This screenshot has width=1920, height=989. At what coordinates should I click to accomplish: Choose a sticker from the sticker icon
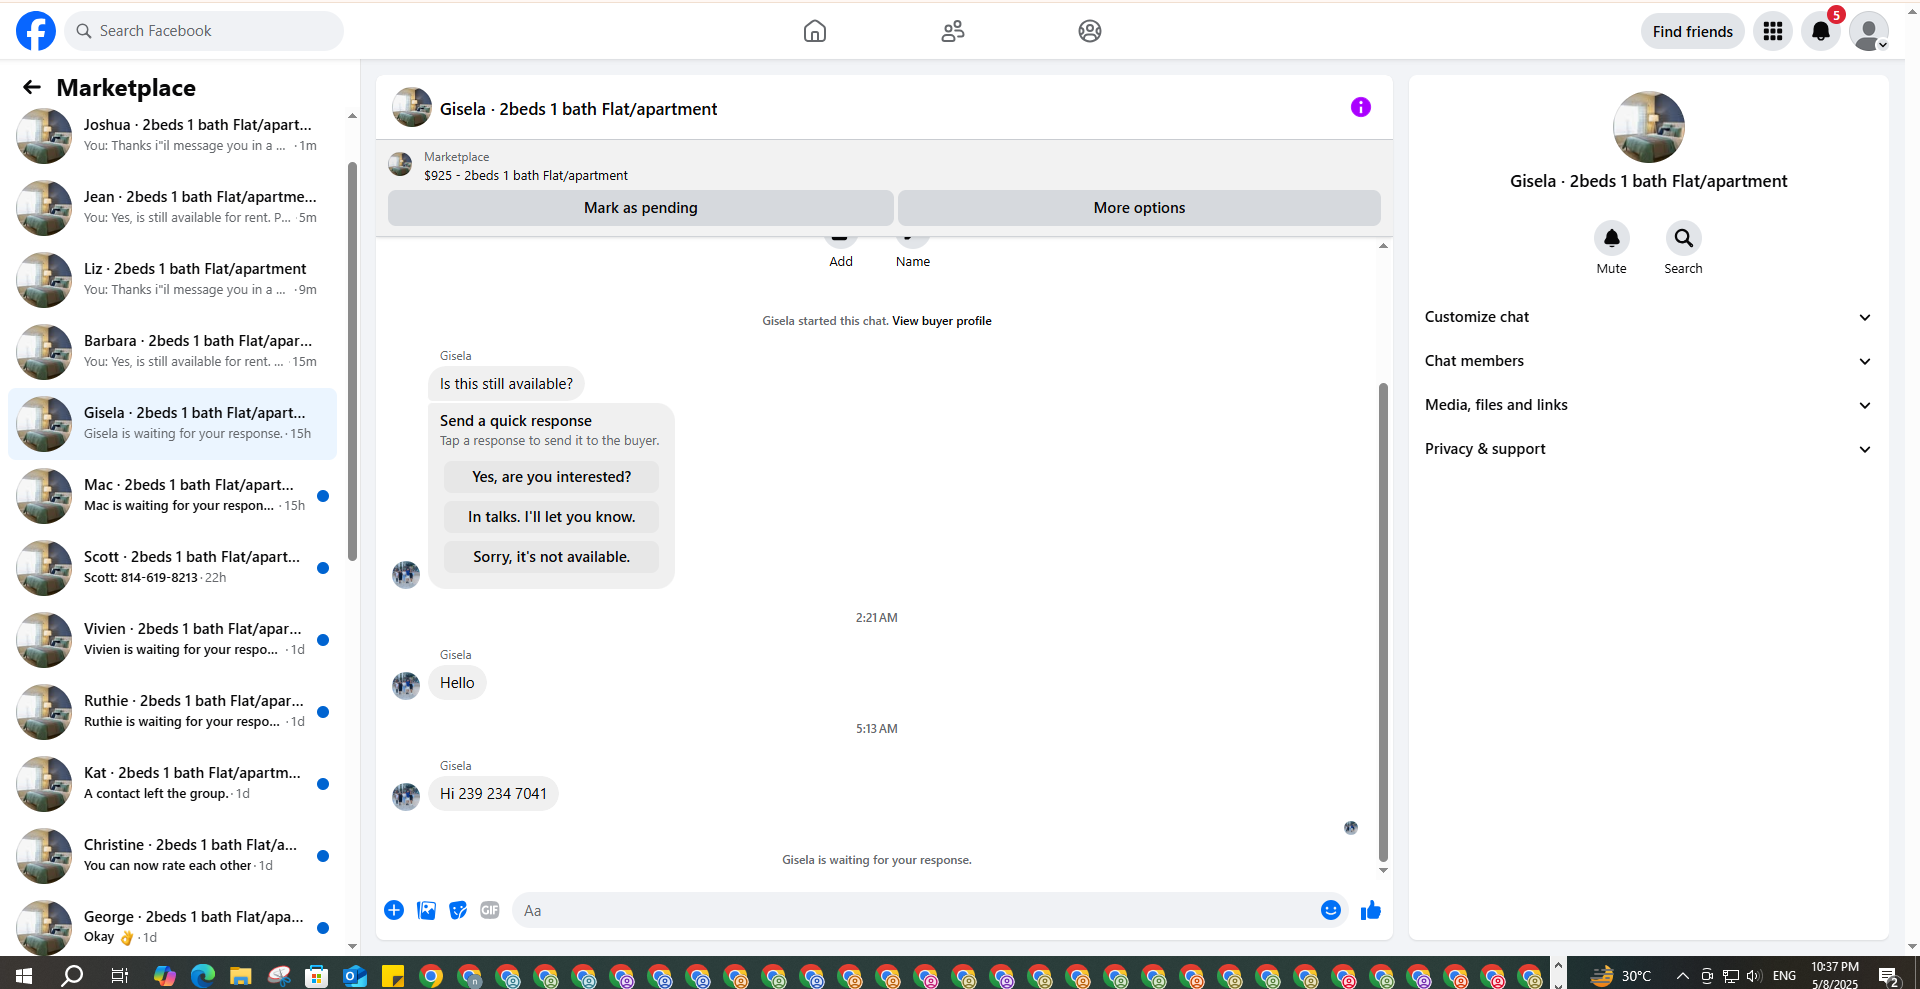[458, 910]
